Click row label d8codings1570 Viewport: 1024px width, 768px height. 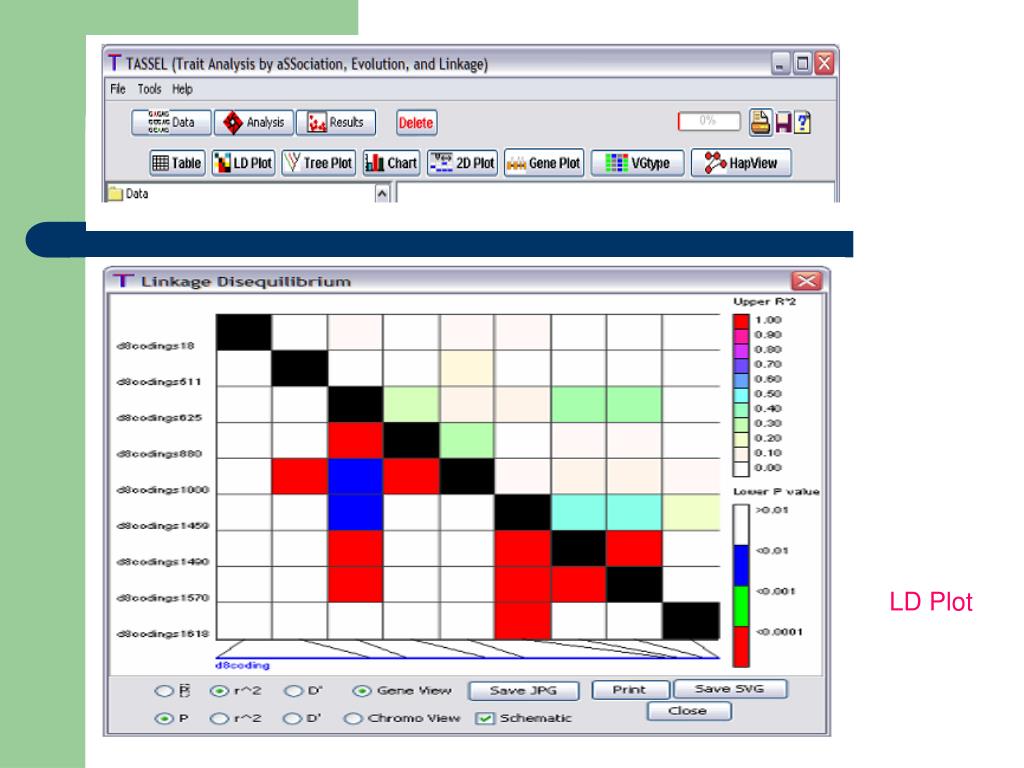[x=163, y=598]
